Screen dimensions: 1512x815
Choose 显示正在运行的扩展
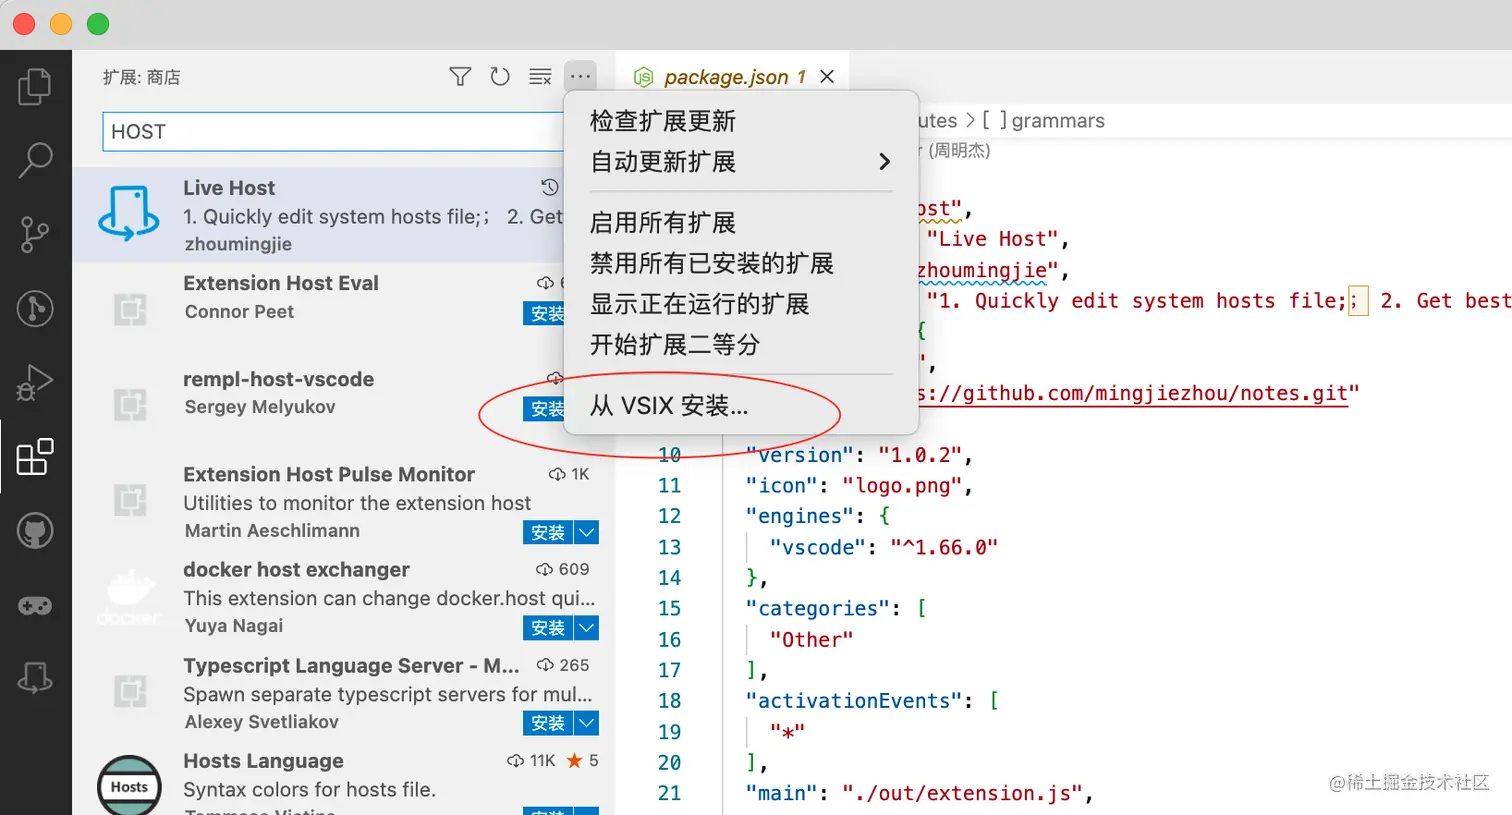coord(741,304)
